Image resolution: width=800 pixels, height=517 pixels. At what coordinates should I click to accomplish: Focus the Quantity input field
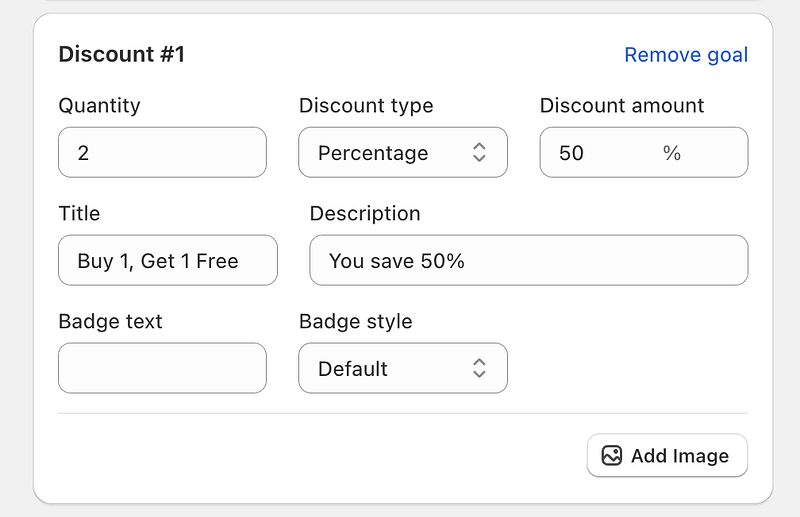tap(162, 153)
